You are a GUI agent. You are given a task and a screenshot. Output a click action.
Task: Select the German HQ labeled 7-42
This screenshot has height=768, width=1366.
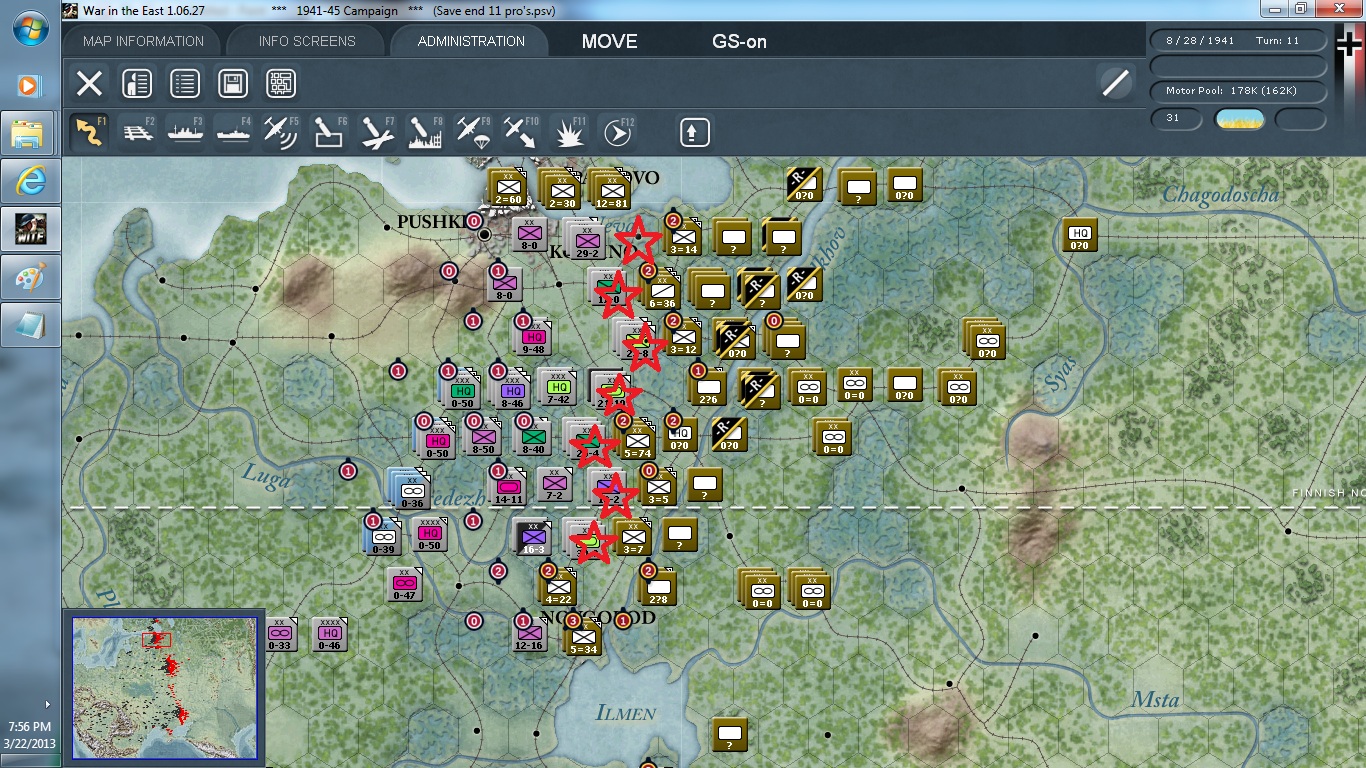click(x=559, y=387)
